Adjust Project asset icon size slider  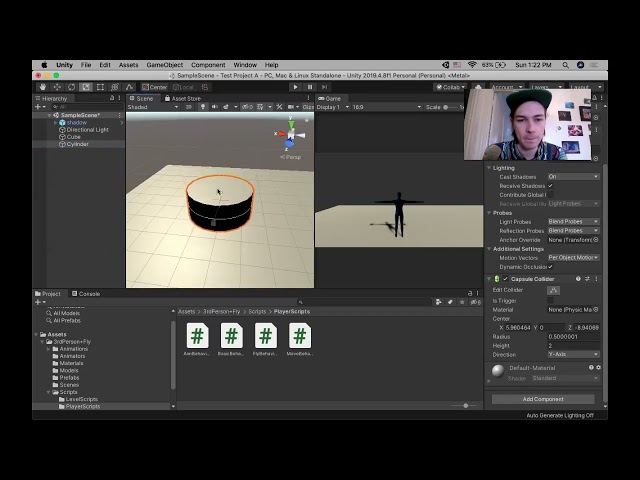(464, 406)
